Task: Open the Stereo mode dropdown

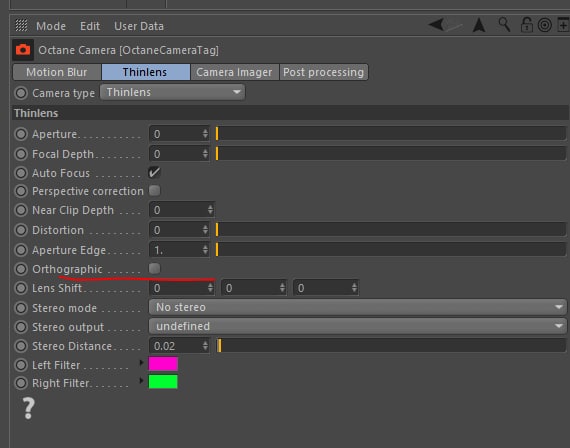Action: tap(358, 307)
